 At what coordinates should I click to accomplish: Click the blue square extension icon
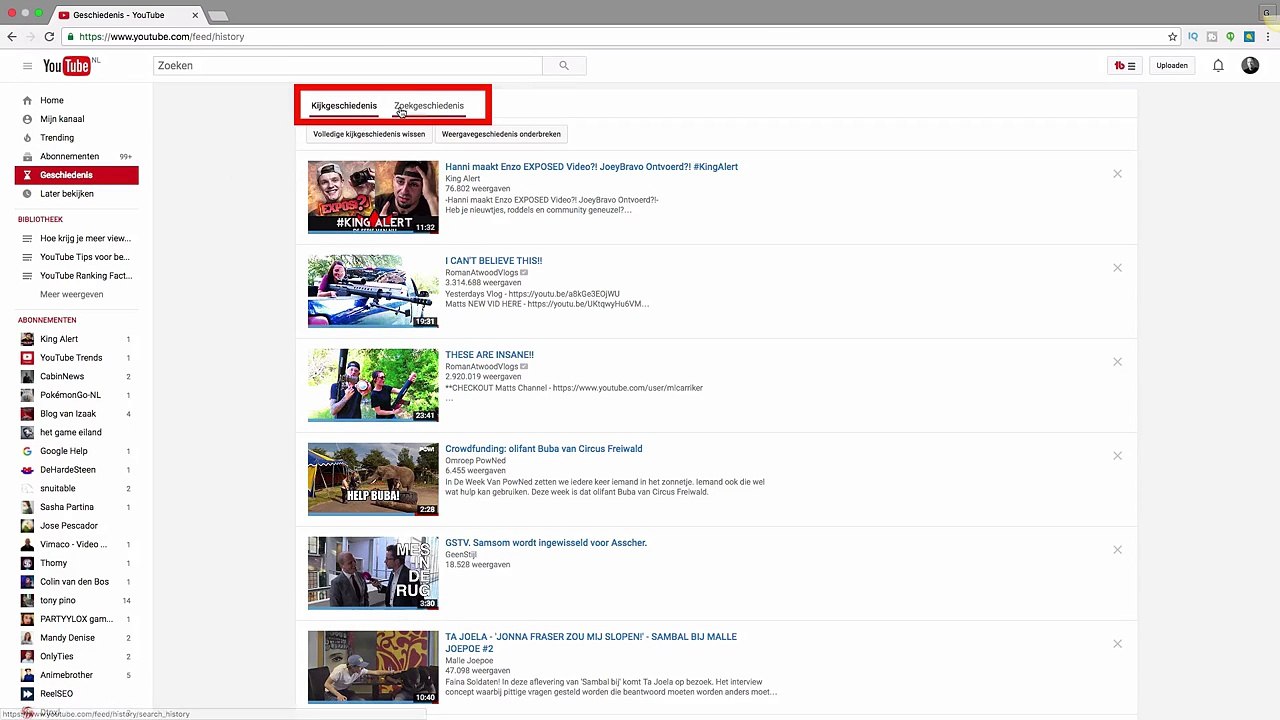point(1249,37)
